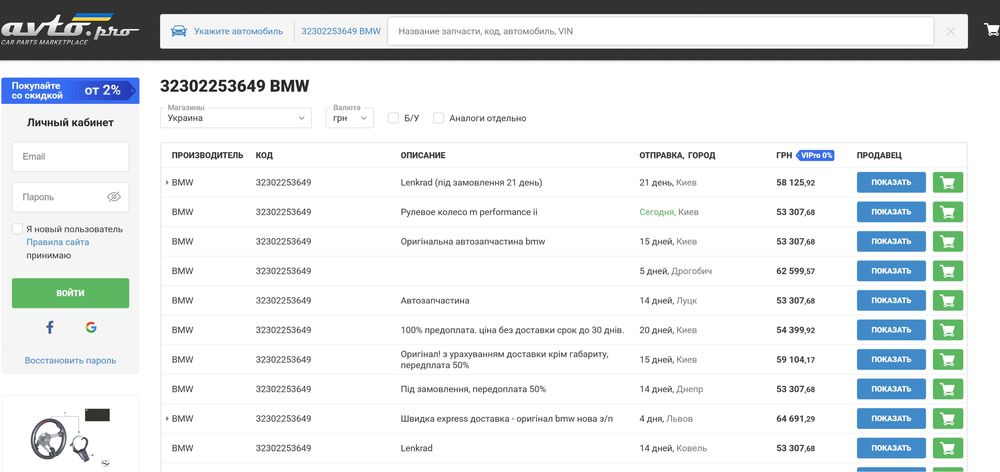Add Луцк Автозапчастина offer to cart
Screen dimensions: 1000x472
[x=948, y=300]
